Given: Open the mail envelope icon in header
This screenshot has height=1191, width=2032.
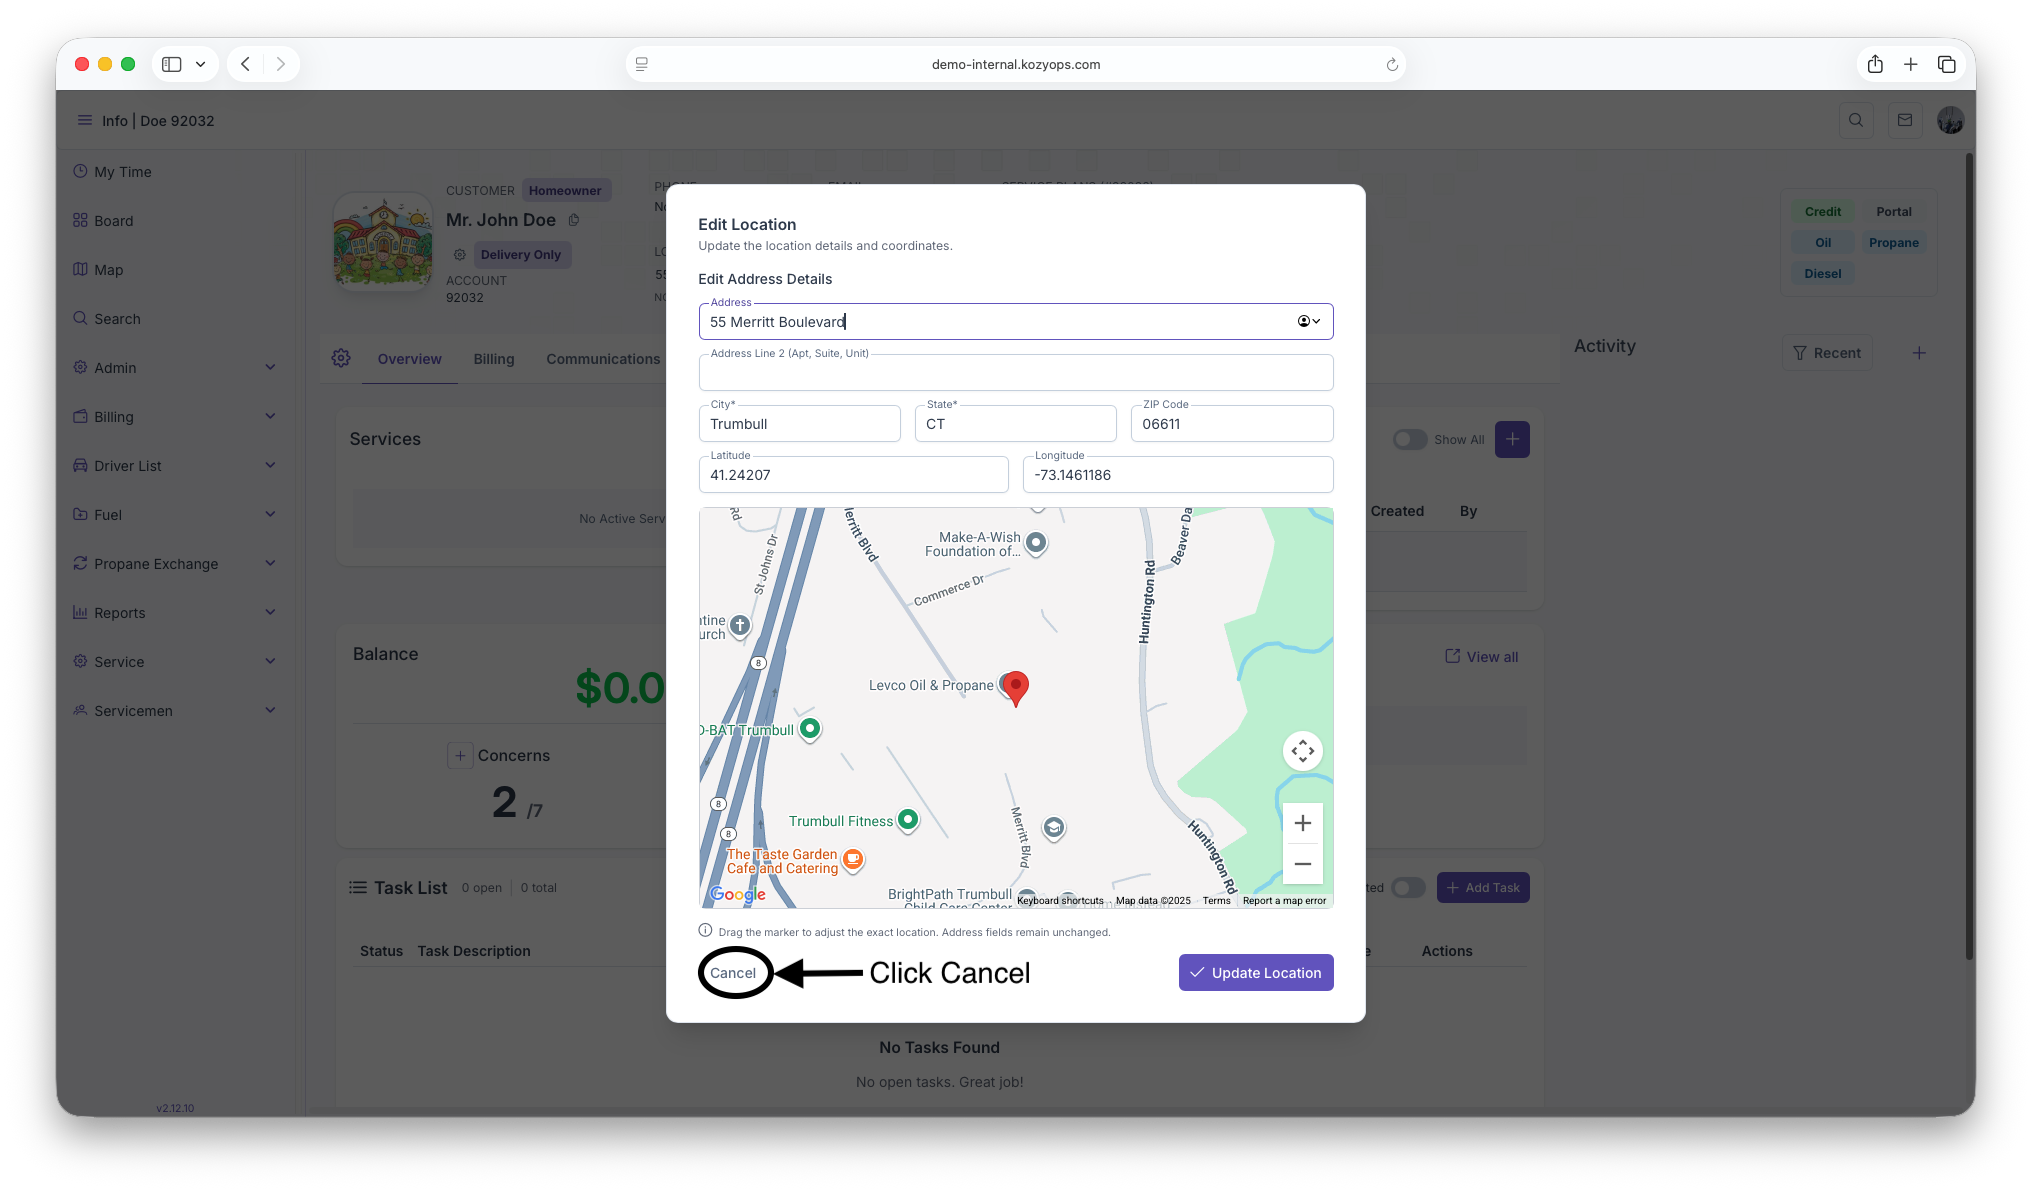Looking at the screenshot, I should pos(1905,121).
